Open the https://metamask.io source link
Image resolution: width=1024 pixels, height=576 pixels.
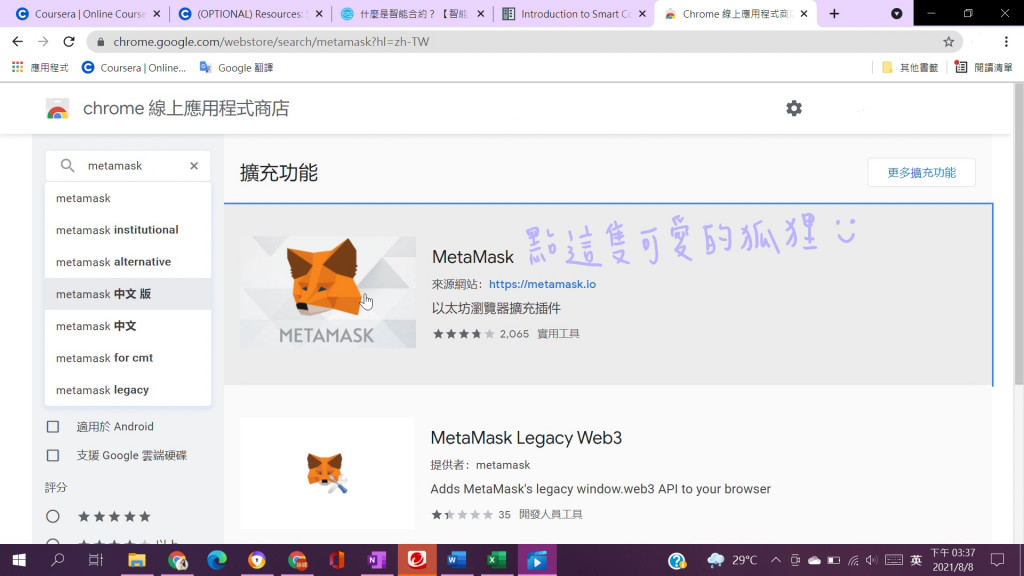click(542, 284)
